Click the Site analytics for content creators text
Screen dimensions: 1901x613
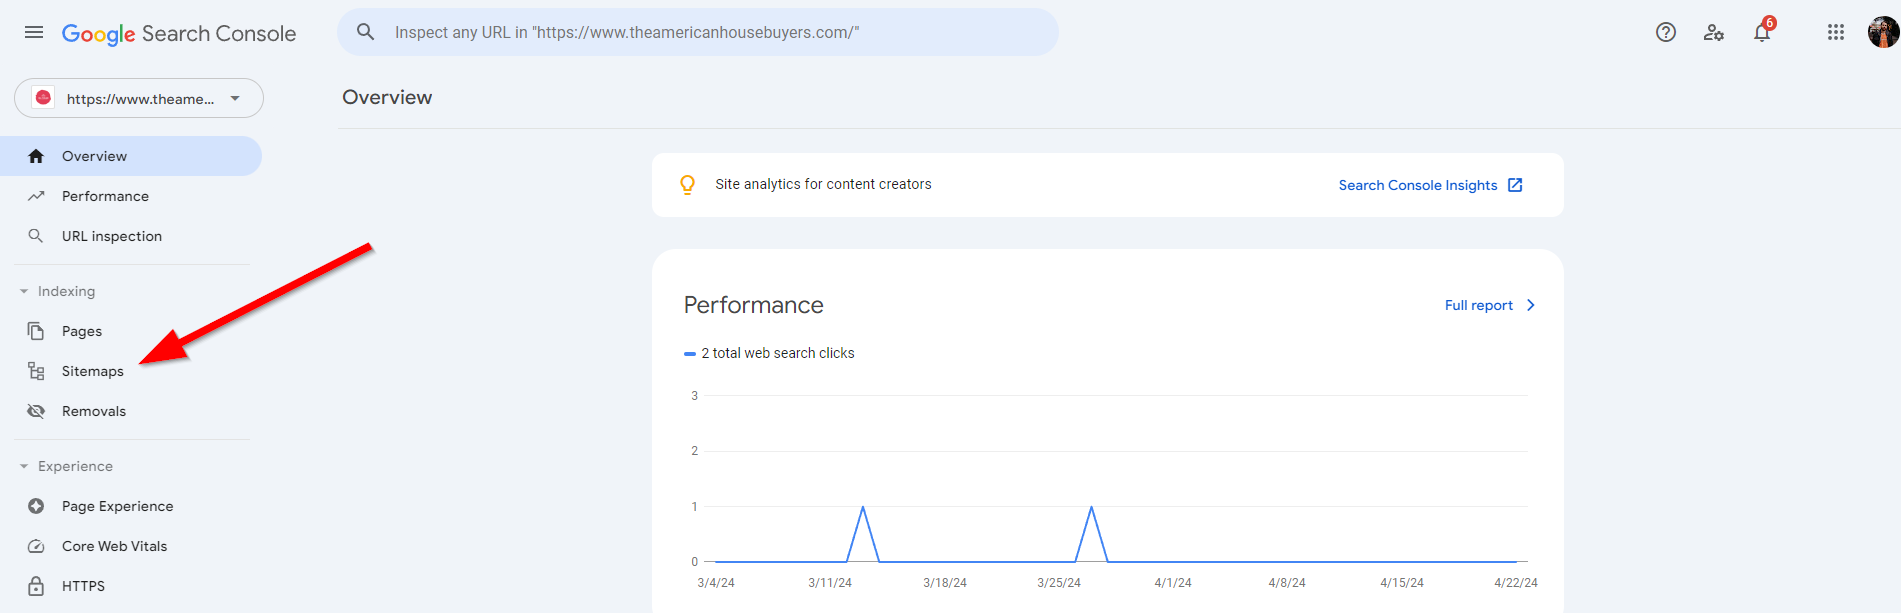(x=823, y=184)
